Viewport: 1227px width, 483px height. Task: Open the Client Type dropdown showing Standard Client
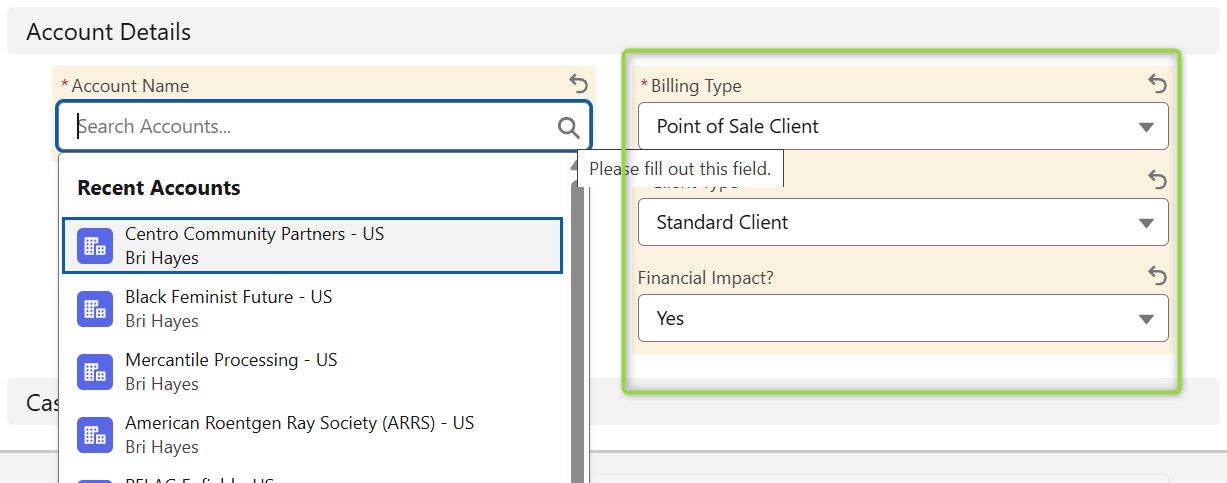(903, 222)
